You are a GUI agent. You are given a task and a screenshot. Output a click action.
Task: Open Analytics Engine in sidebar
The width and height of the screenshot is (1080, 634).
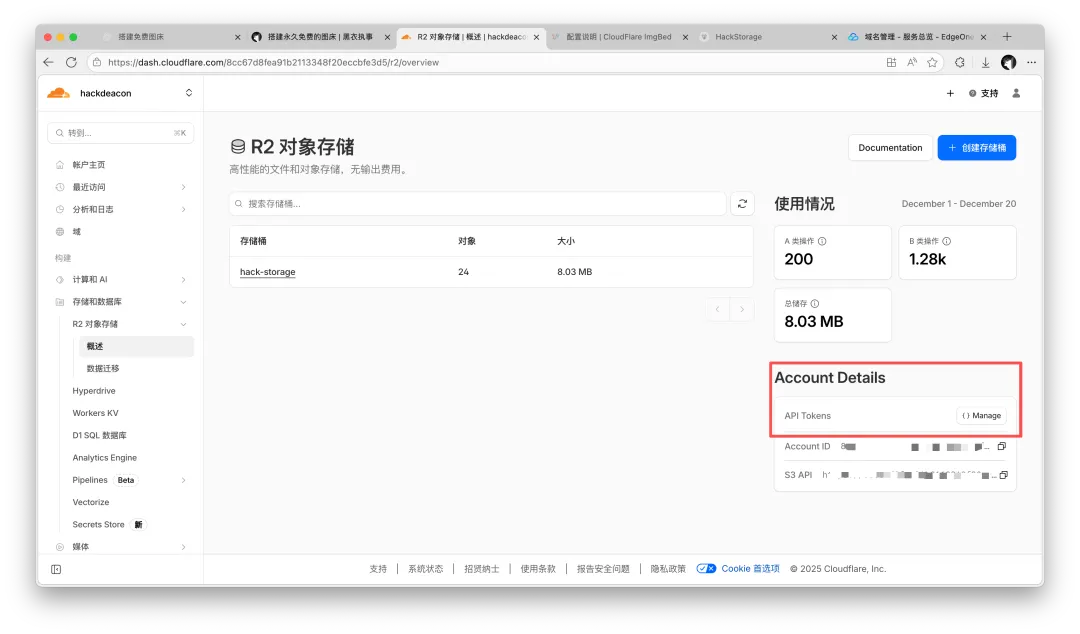click(x=105, y=458)
